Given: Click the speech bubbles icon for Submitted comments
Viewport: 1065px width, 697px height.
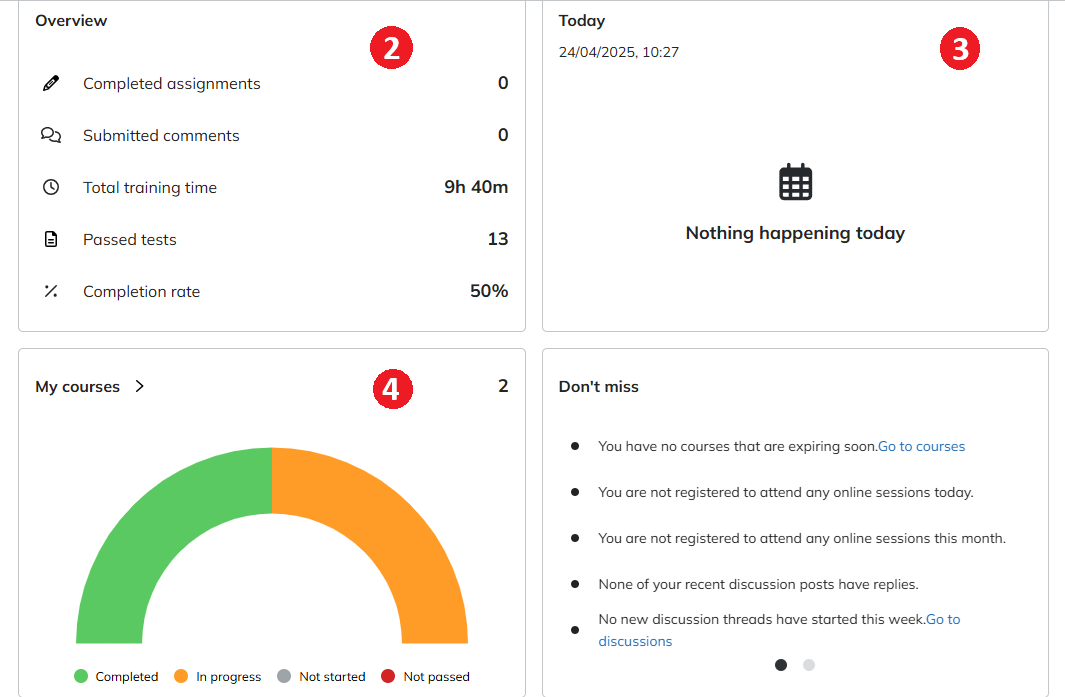Looking at the screenshot, I should pos(51,136).
